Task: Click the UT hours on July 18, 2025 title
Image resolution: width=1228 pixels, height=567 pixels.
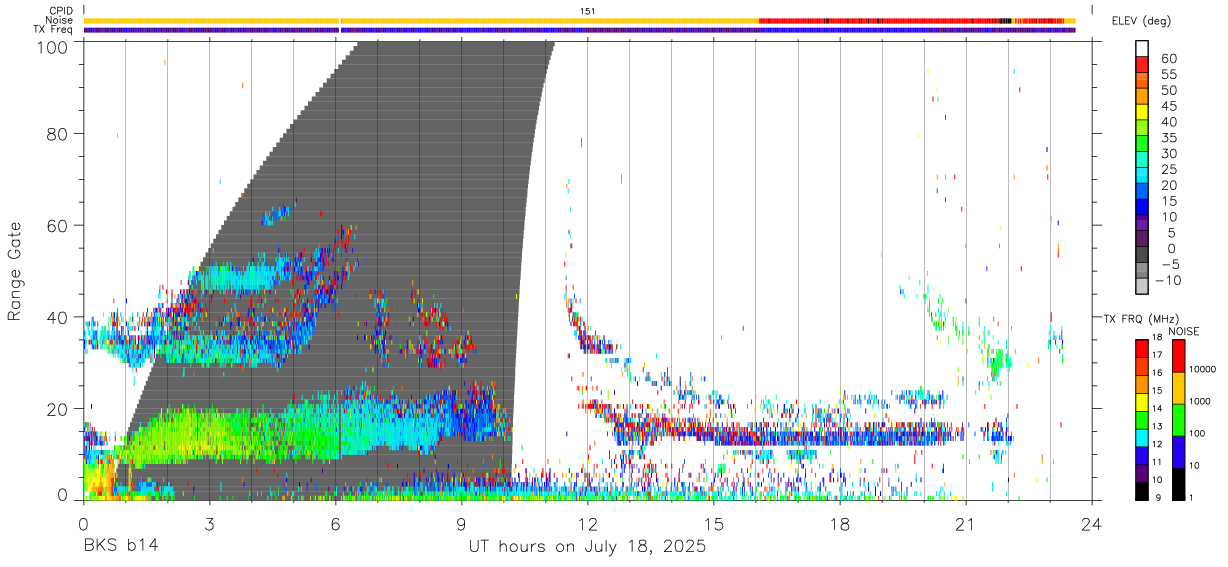Action: [x=588, y=547]
